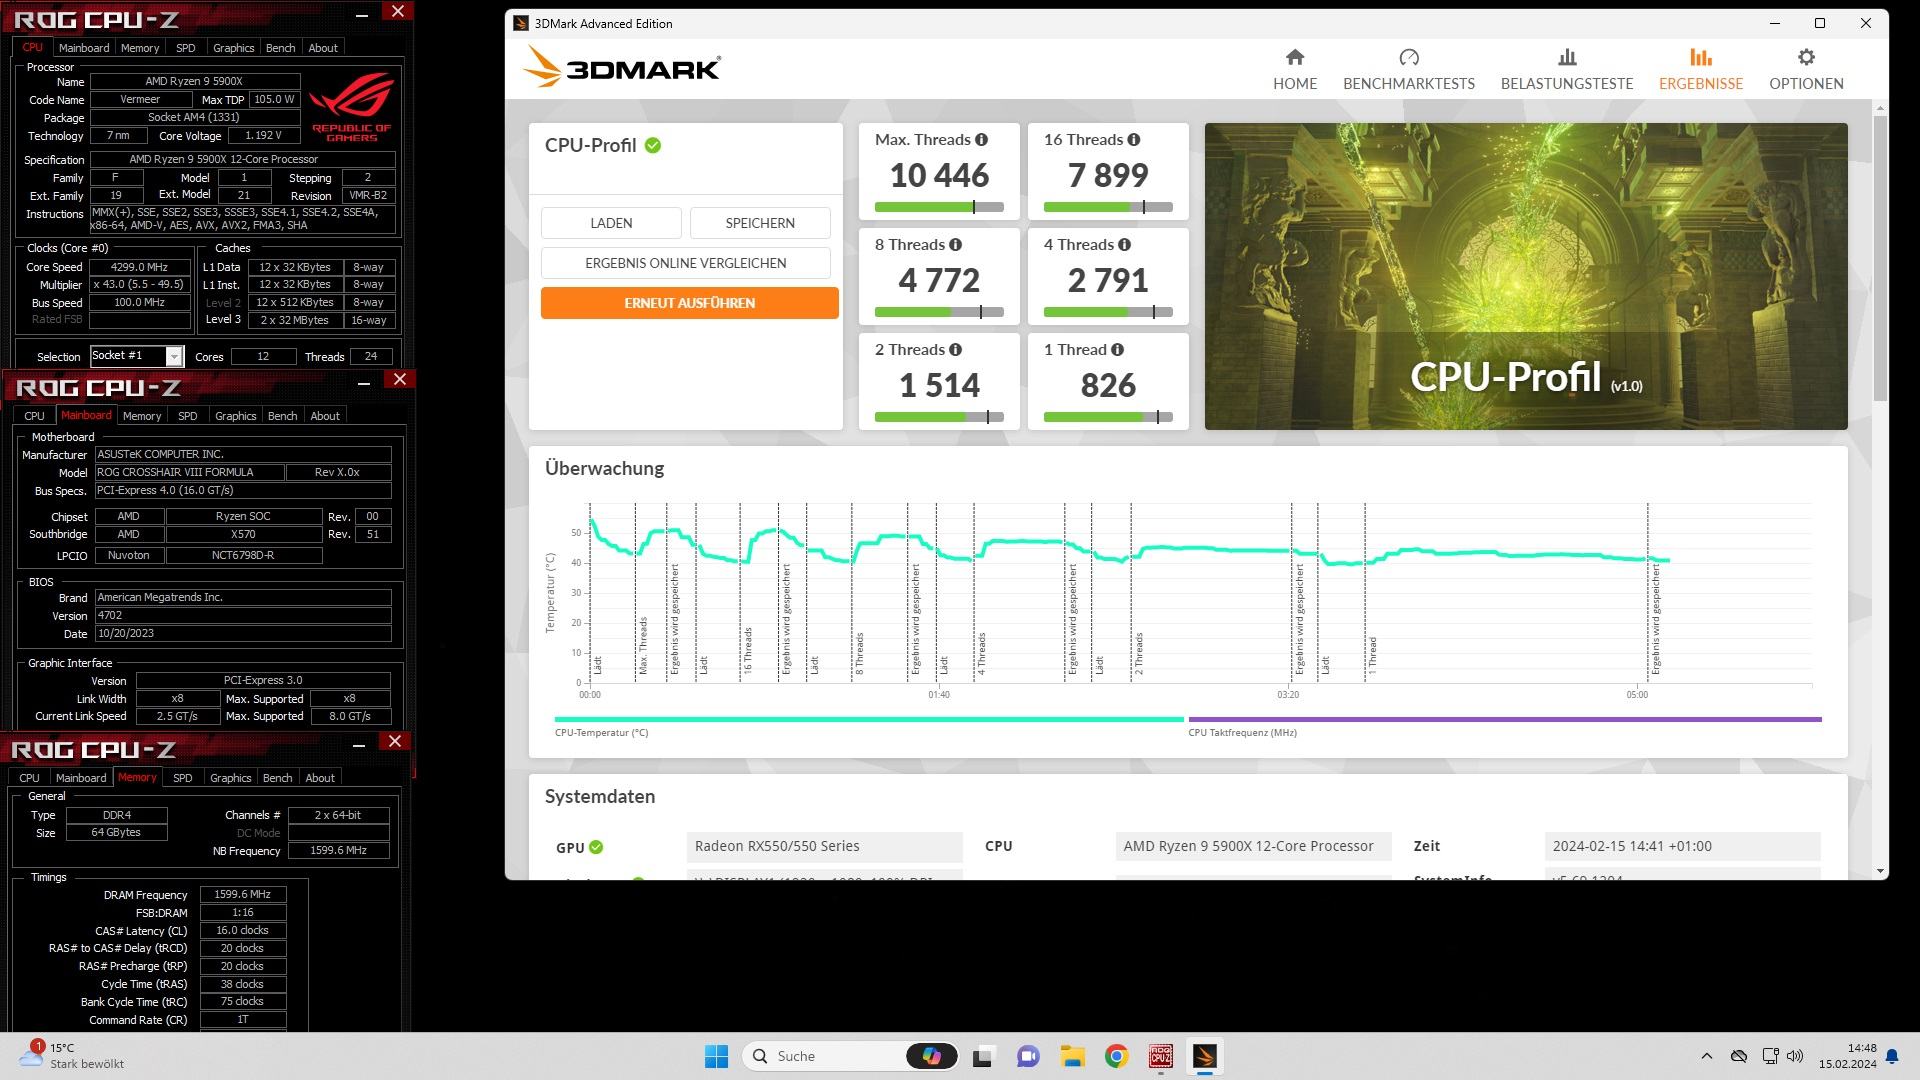The image size is (1920, 1080).
Task: Click the green GPU status checkmark
Action: (x=596, y=847)
